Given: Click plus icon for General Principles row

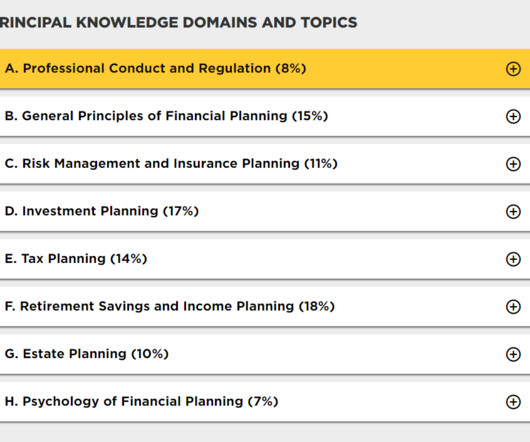Looking at the screenshot, I should pyautogui.click(x=513, y=117).
